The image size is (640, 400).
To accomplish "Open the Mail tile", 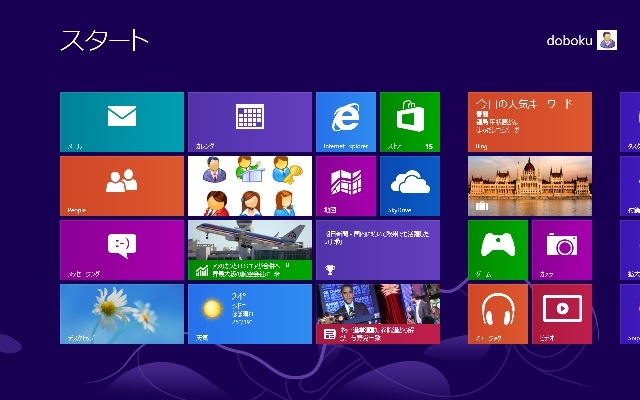I will (x=122, y=122).
